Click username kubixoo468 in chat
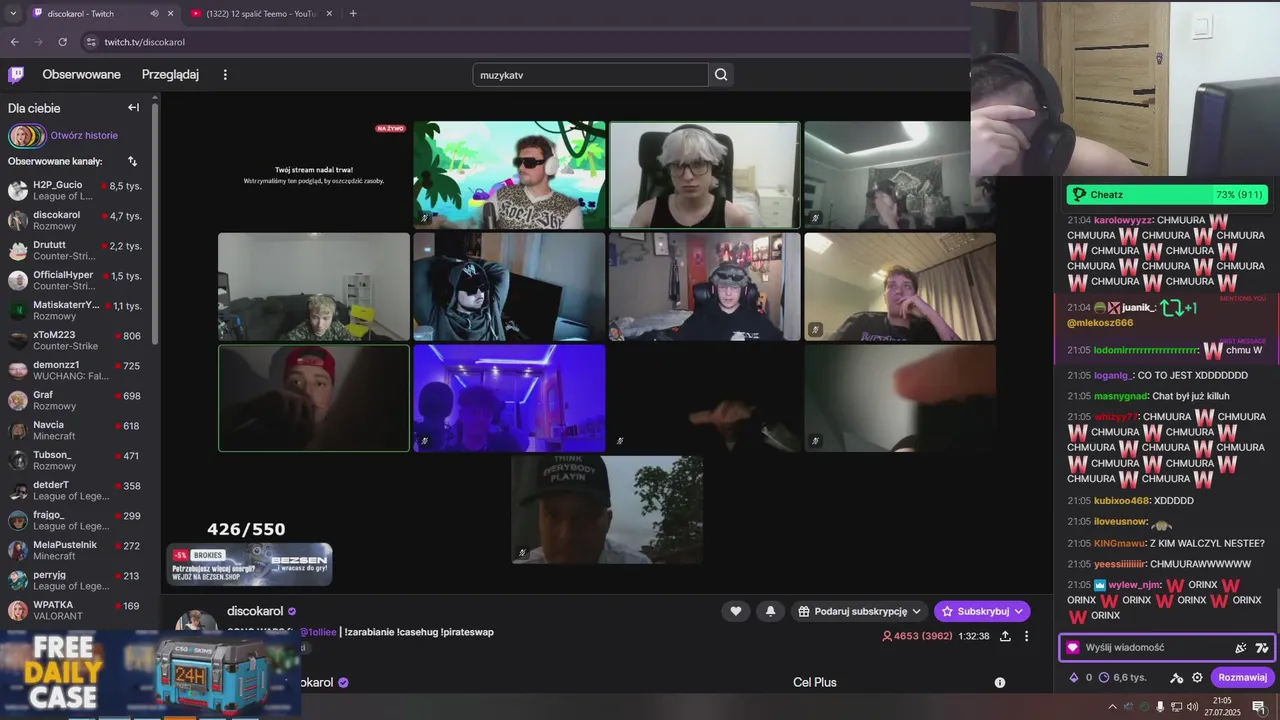Screen dimensions: 1280x720 [x=1122, y=500]
